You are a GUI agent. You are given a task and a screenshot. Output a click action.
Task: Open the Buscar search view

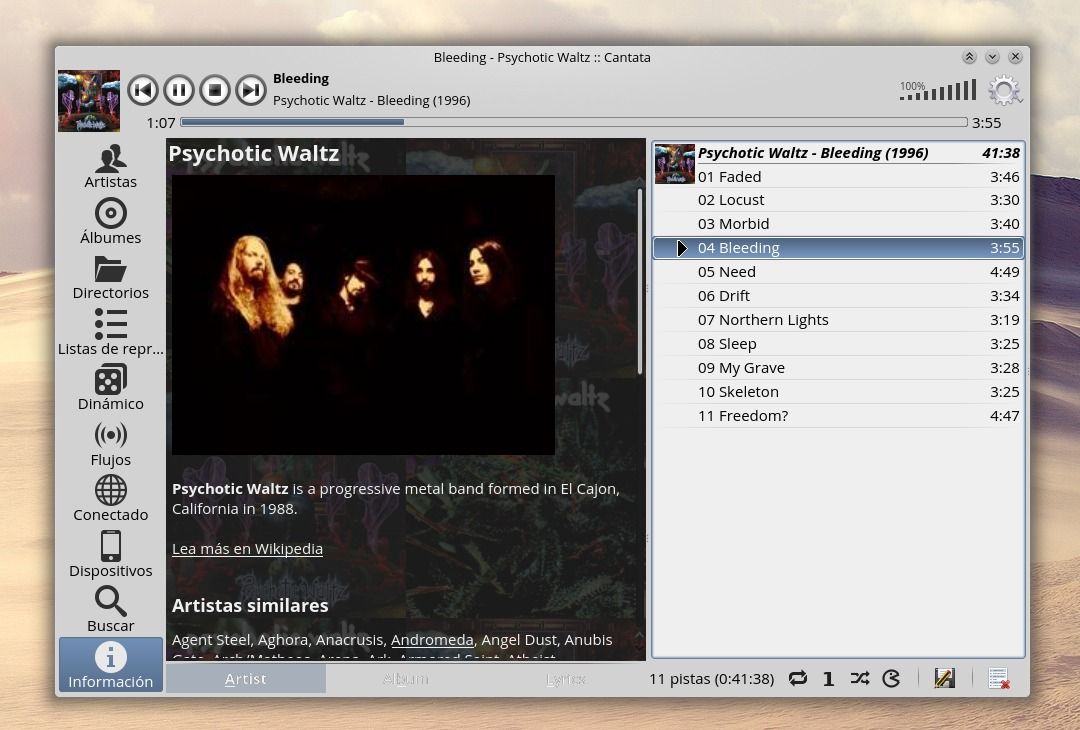pyautogui.click(x=110, y=610)
